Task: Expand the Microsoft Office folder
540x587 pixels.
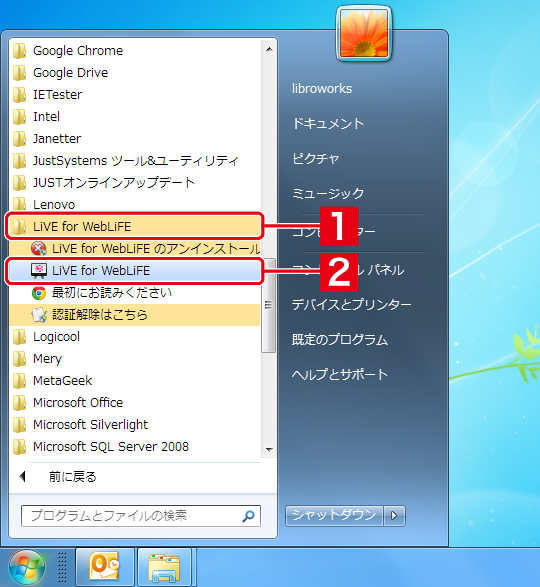Action: pos(135,403)
